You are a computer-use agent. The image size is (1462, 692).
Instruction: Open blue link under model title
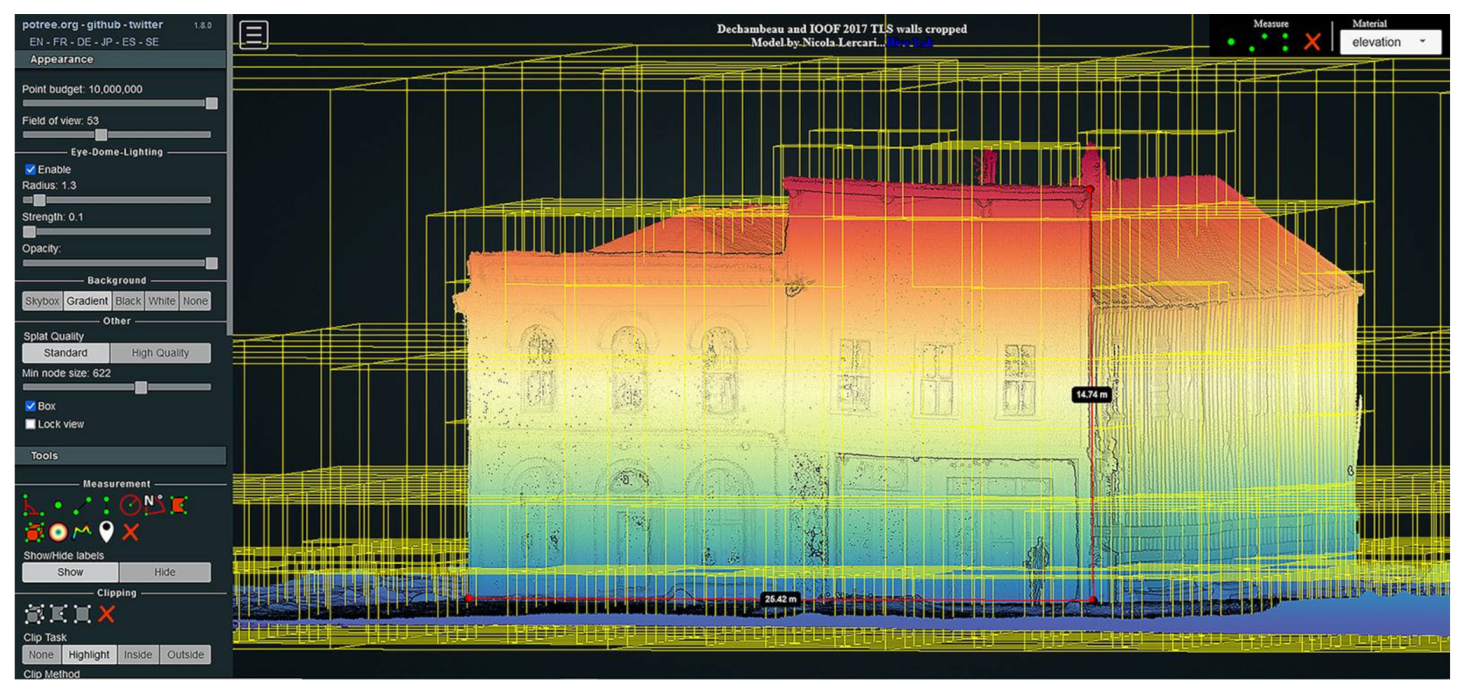[x=910, y=43]
